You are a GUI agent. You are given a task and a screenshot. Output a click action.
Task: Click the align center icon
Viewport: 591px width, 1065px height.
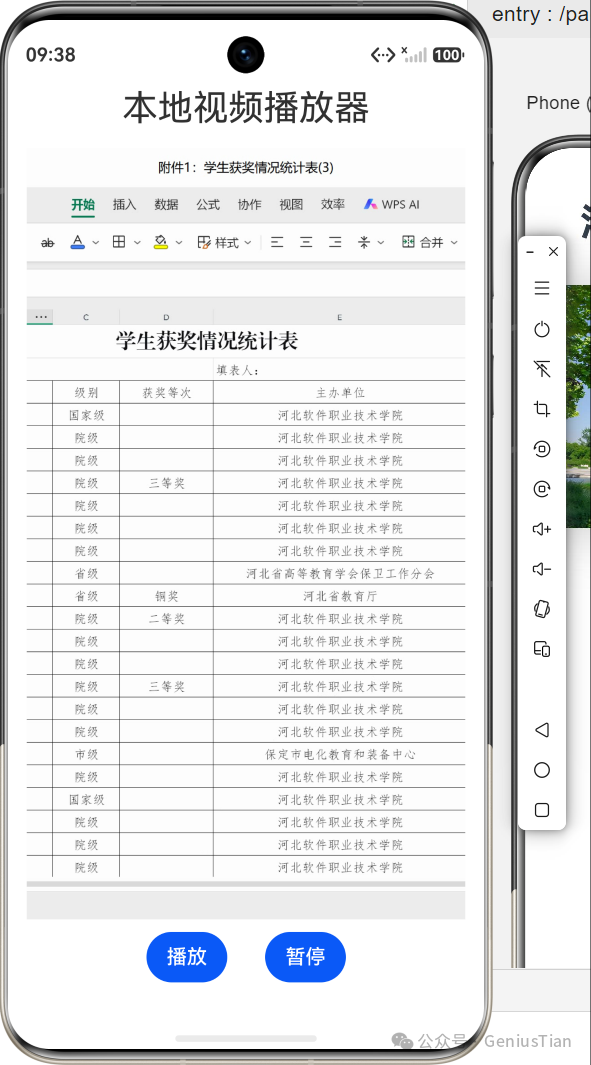point(306,242)
